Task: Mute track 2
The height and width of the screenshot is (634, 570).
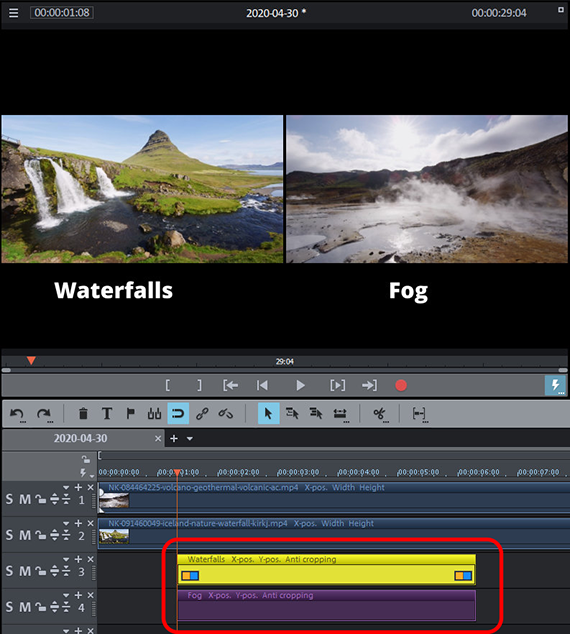Action: pos(25,535)
